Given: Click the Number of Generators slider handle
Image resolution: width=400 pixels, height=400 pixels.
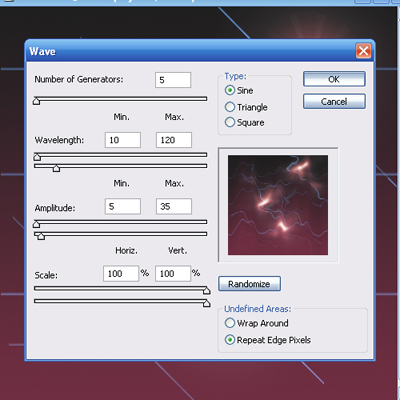Looking at the screenshot, I should pos(37,101).
